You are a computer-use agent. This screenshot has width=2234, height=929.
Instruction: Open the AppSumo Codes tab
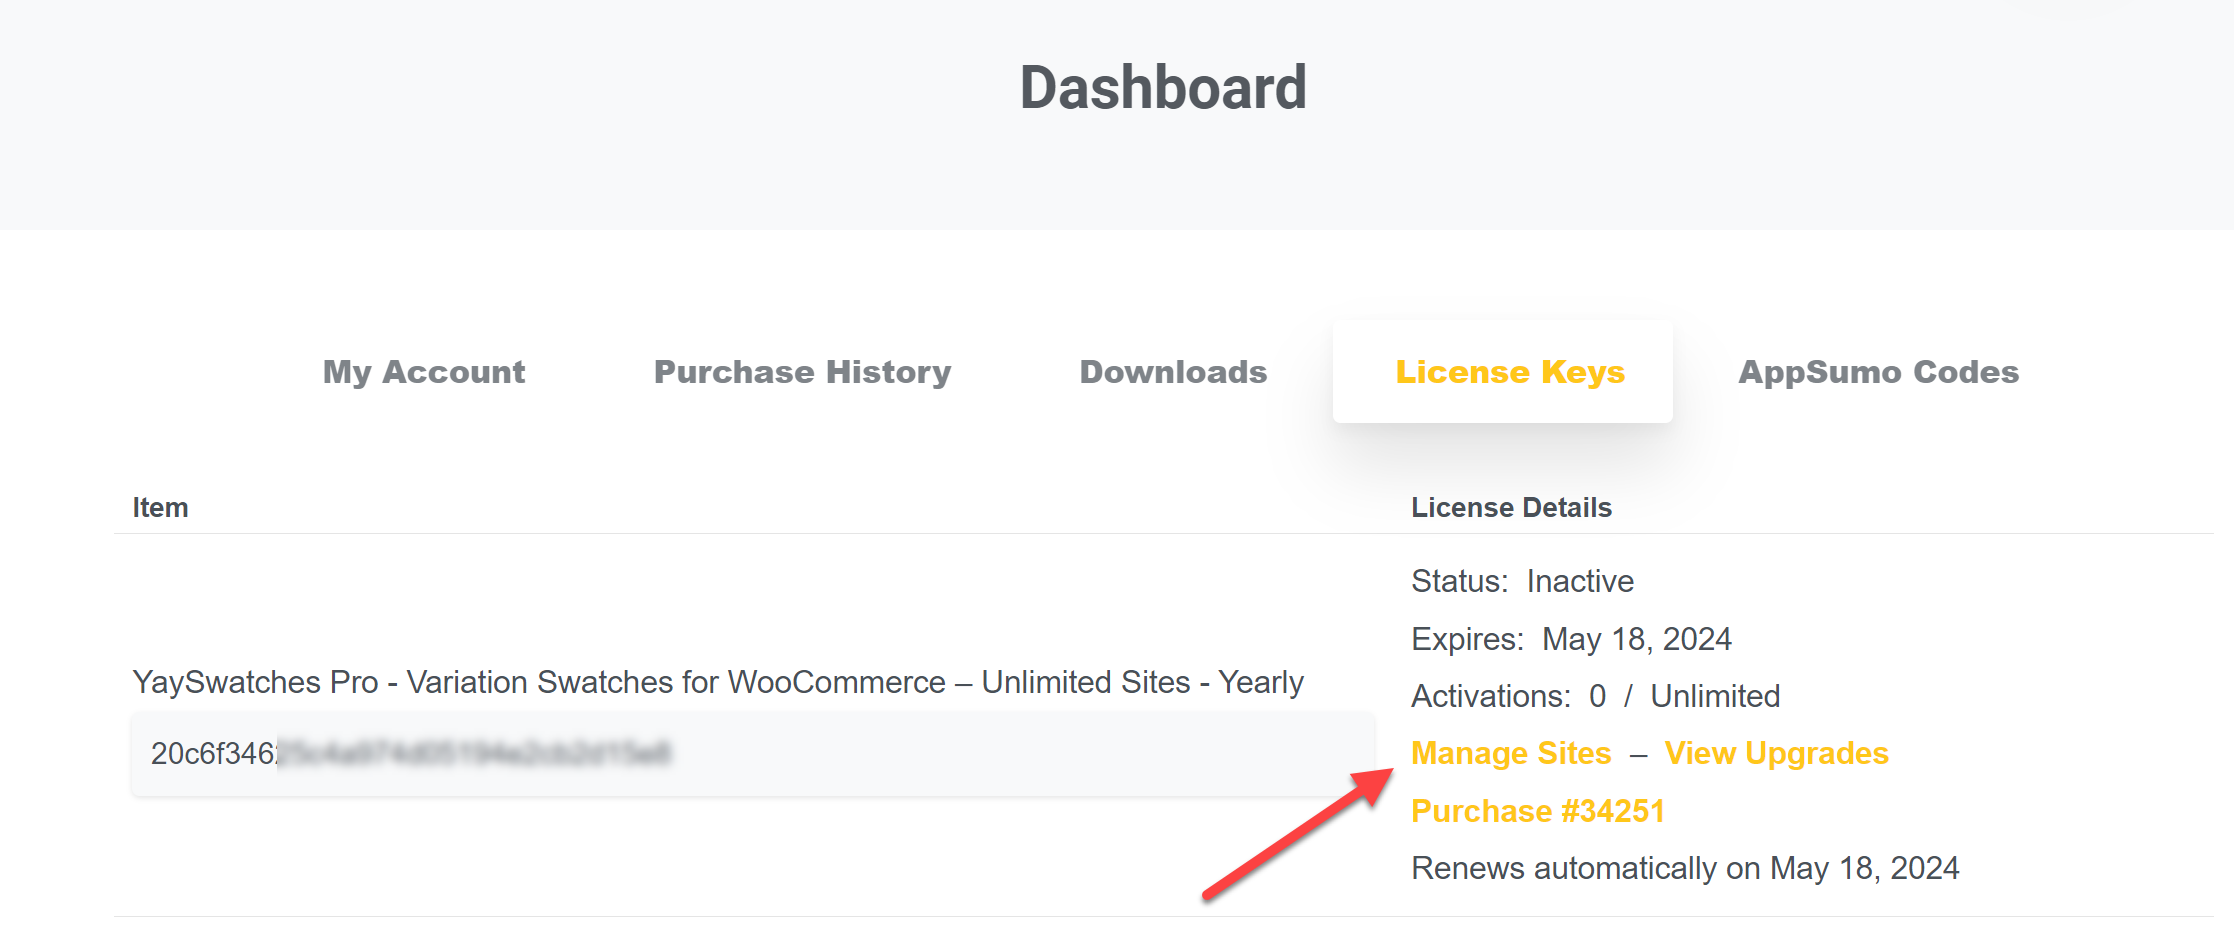coord(1878,372)
